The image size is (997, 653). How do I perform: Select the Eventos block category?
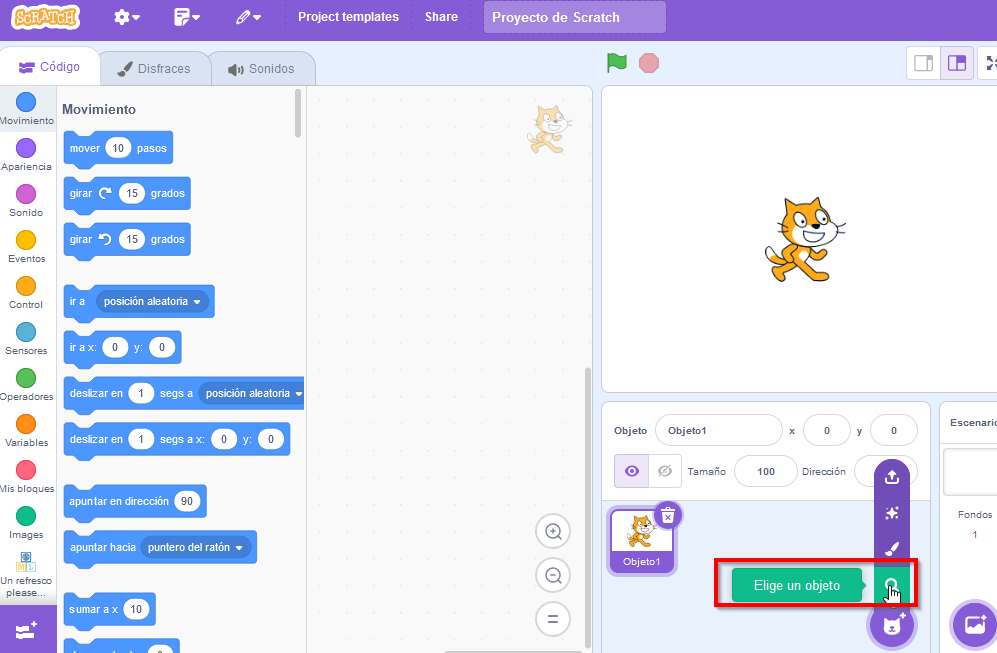tap(26, 247)
